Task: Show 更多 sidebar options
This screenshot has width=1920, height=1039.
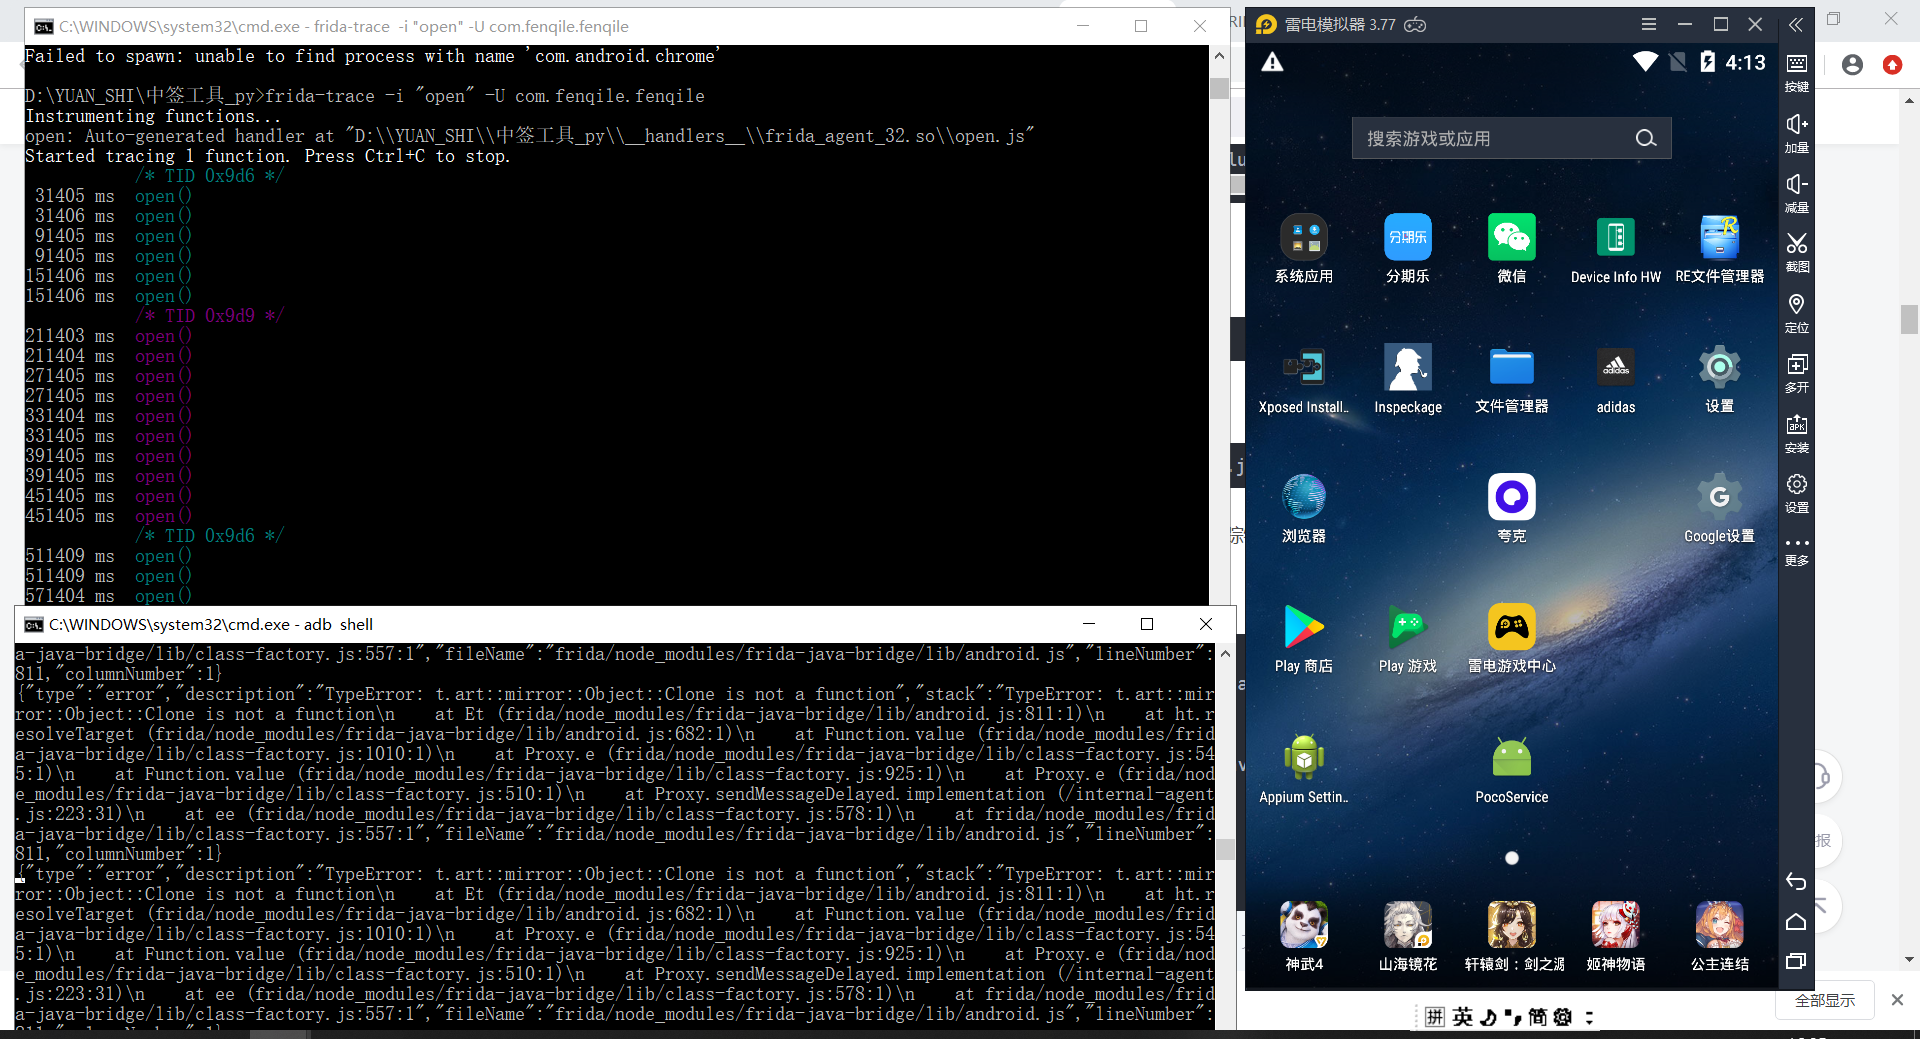Action: click(x=1797, y=551)
